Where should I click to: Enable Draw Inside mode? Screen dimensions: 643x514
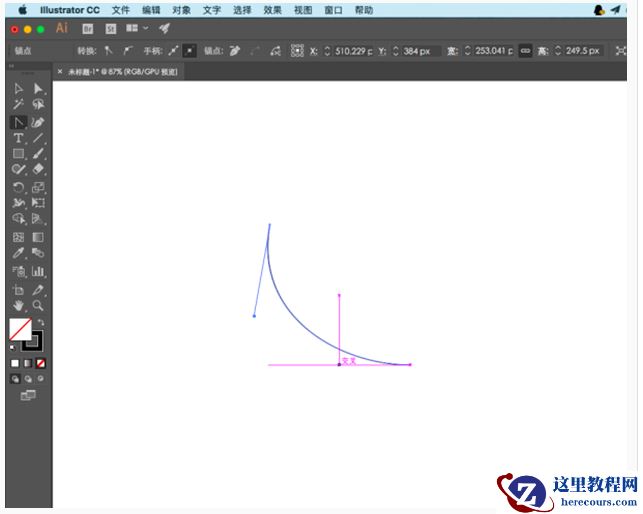pos(40,379)
